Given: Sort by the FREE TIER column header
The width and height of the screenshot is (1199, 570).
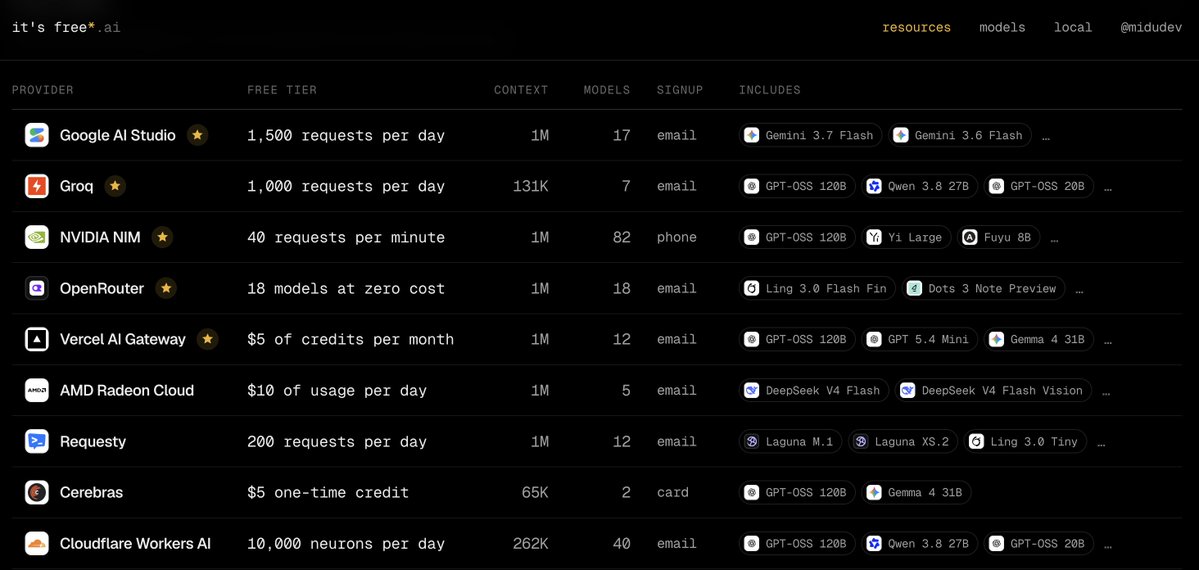Looking at the screenshot, I should pos(282,90).
